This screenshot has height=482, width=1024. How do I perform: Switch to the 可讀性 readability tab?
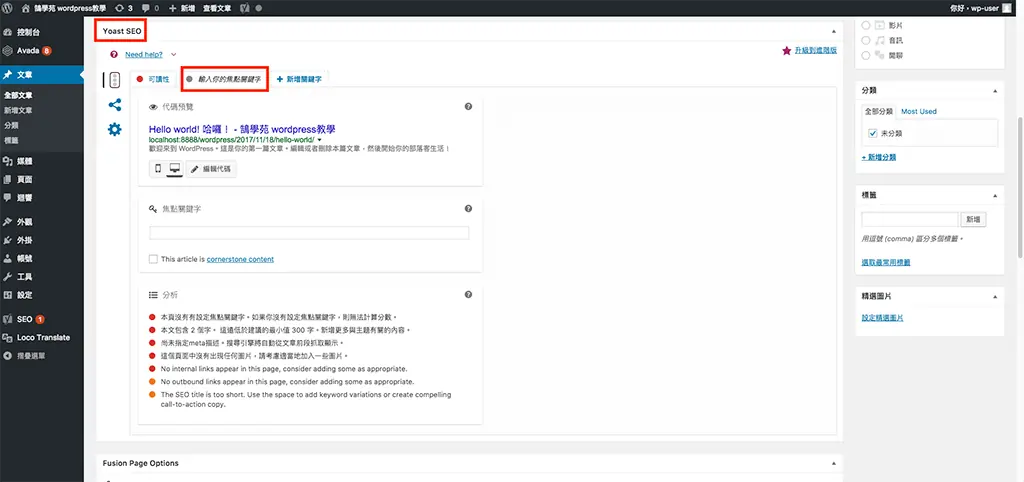153,78
